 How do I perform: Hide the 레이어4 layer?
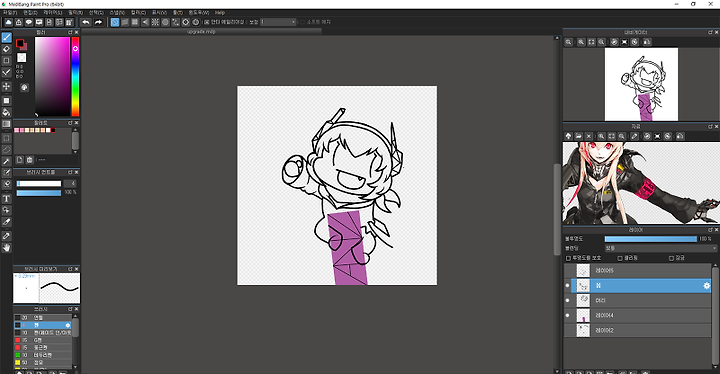tap(568, 316)
